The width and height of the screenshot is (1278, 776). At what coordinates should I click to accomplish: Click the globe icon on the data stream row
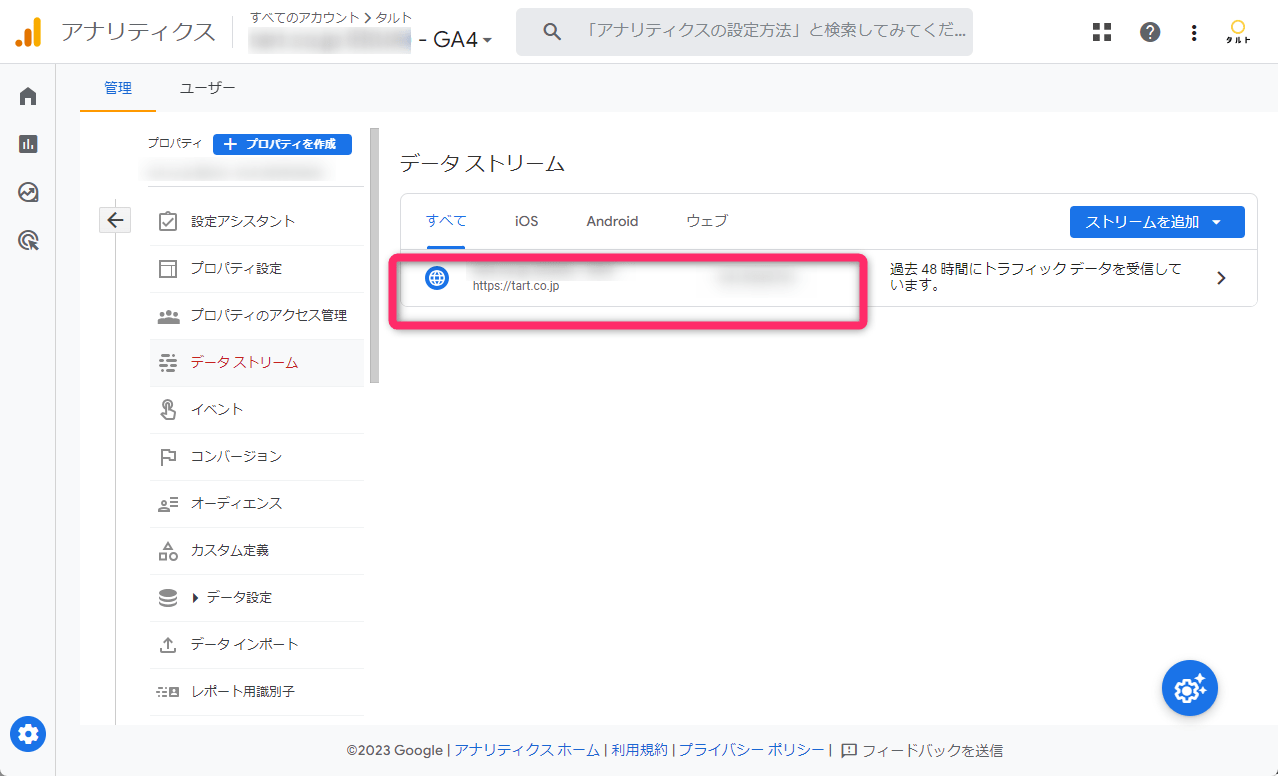436,277
